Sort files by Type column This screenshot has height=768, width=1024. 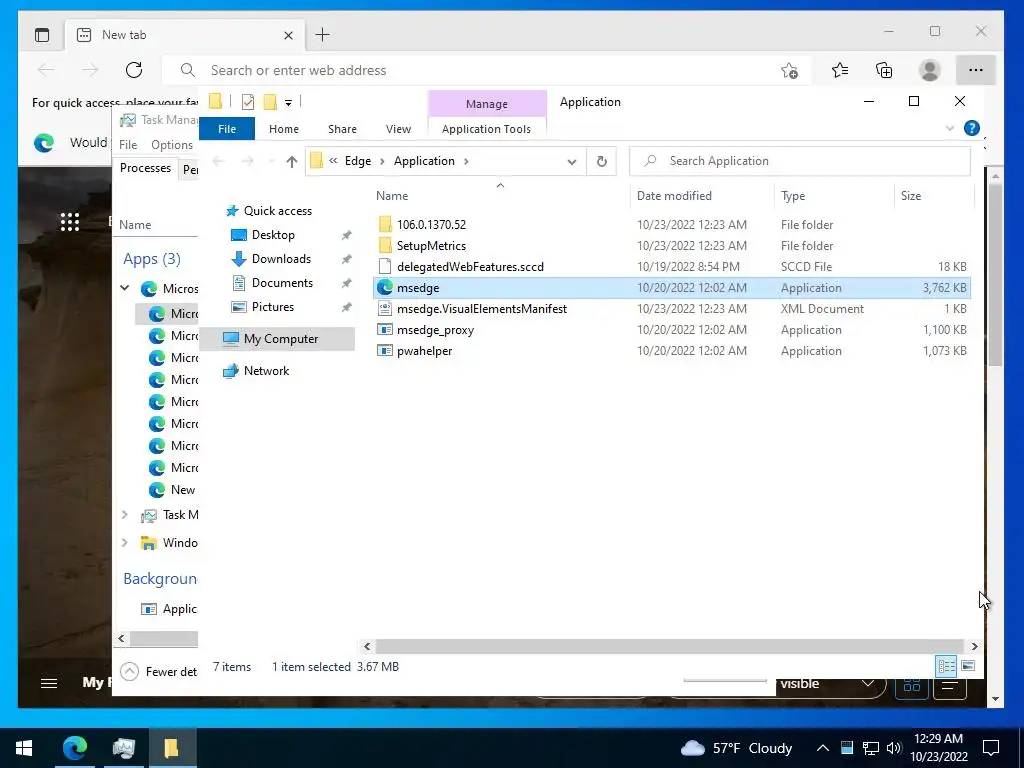click(x=834, y=195)
